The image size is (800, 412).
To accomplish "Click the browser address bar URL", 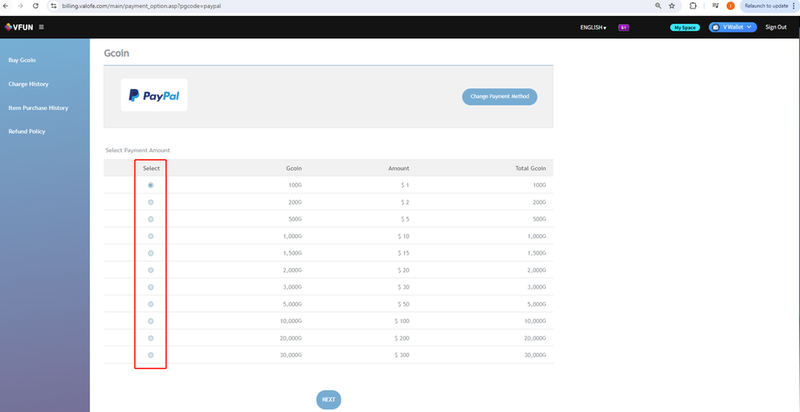I will click(141, 6).
